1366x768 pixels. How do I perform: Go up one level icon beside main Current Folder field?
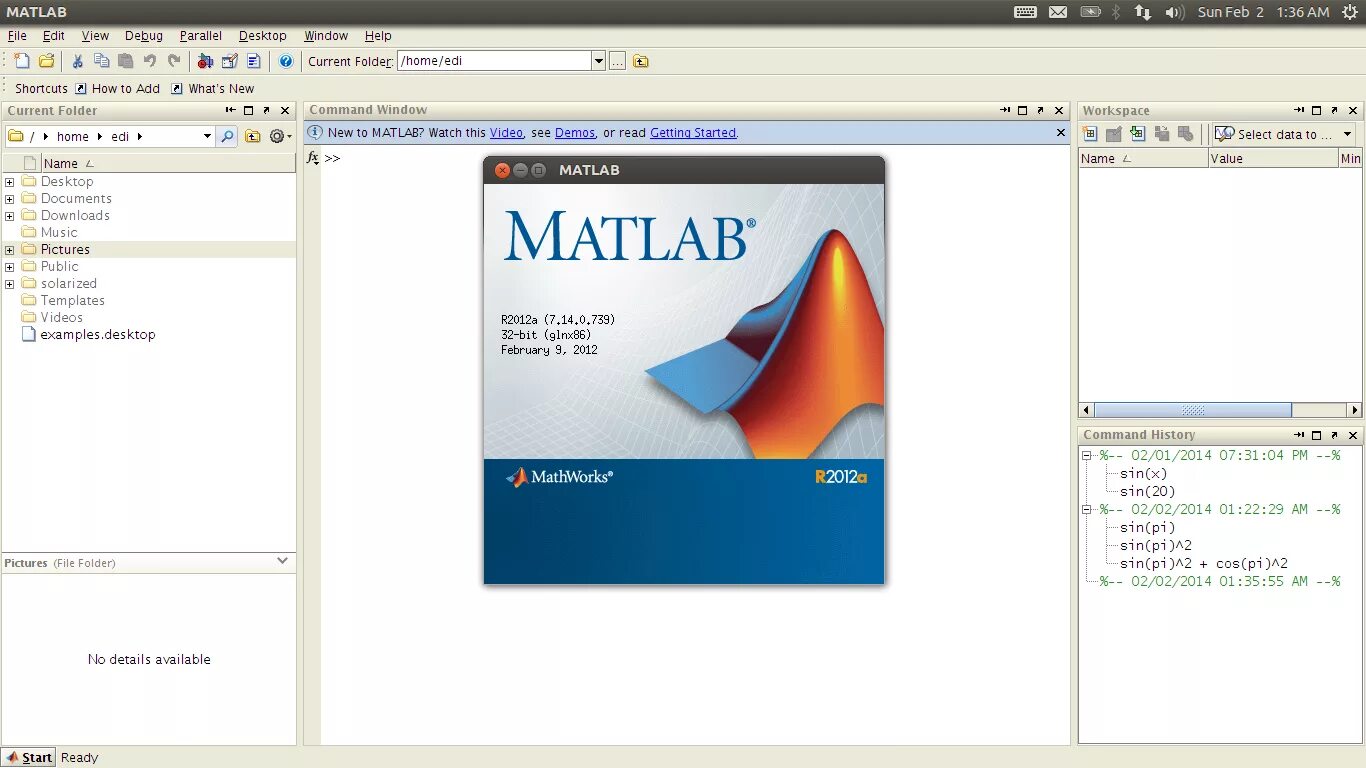[641, 61]
